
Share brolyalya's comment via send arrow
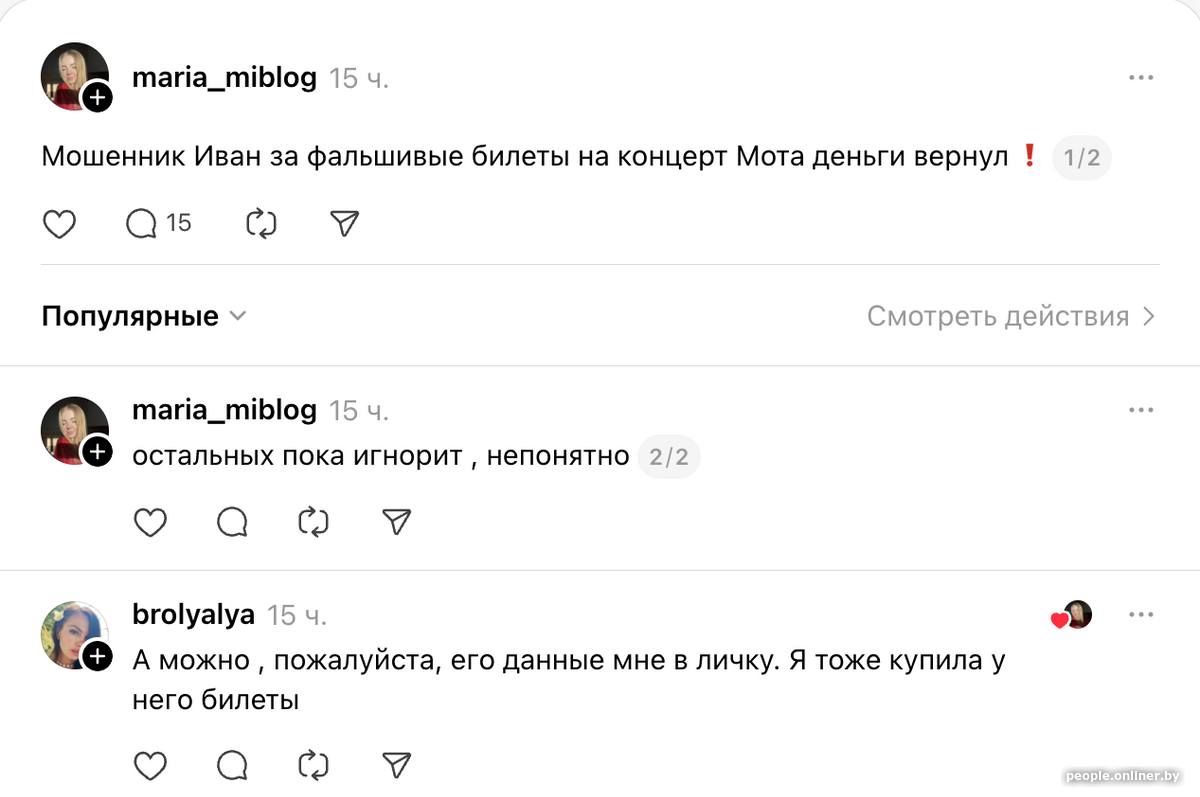[x=396, y=765]
